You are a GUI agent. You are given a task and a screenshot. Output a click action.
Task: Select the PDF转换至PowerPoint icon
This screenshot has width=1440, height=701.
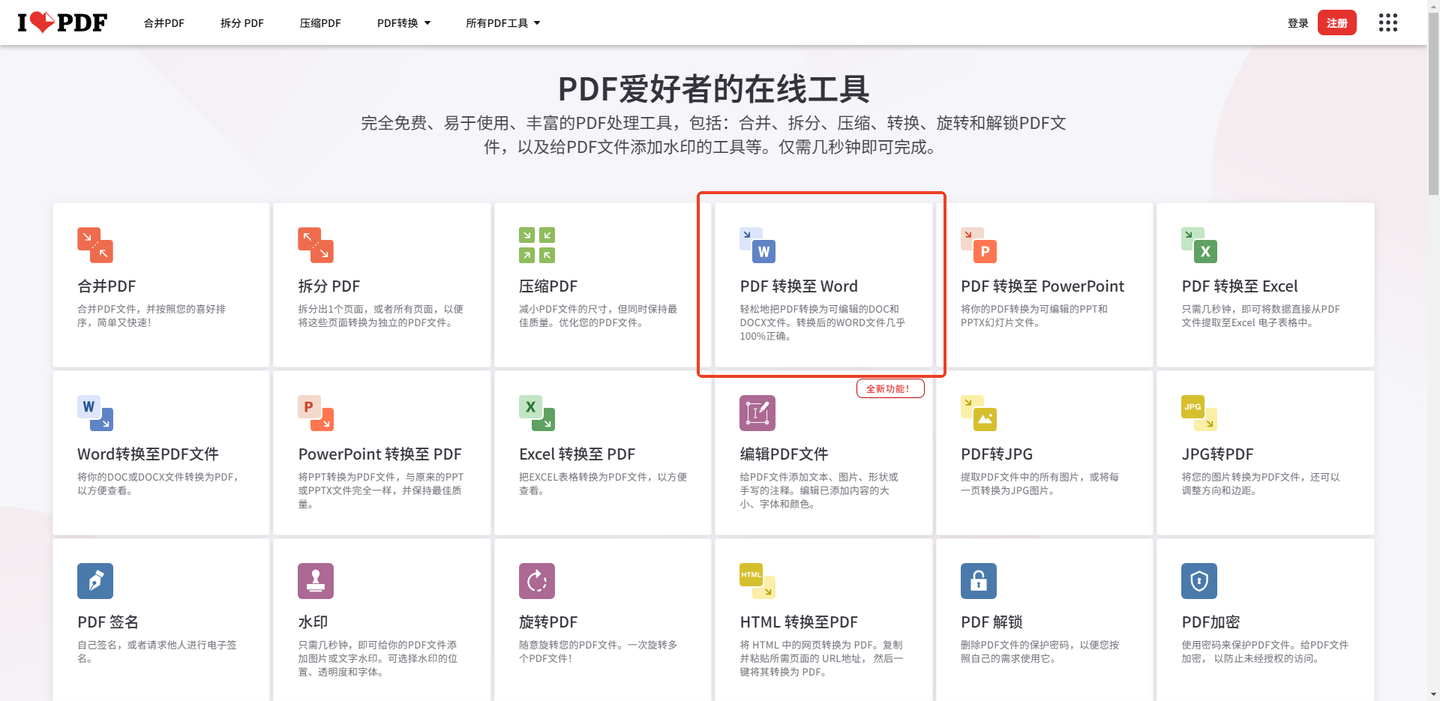click(x=978, y=245)
